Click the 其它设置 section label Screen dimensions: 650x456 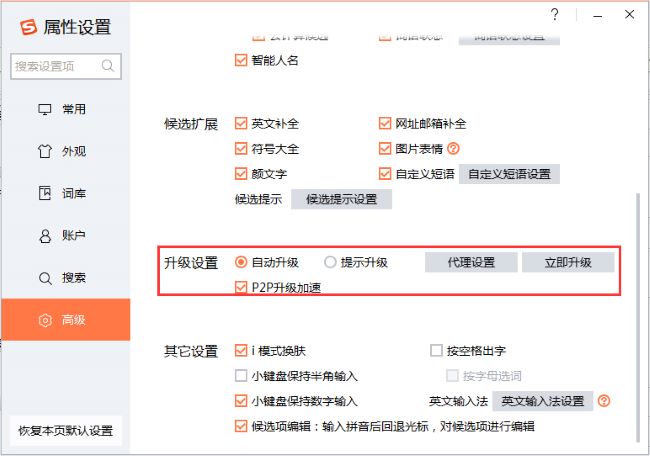[x=191, y=351]
